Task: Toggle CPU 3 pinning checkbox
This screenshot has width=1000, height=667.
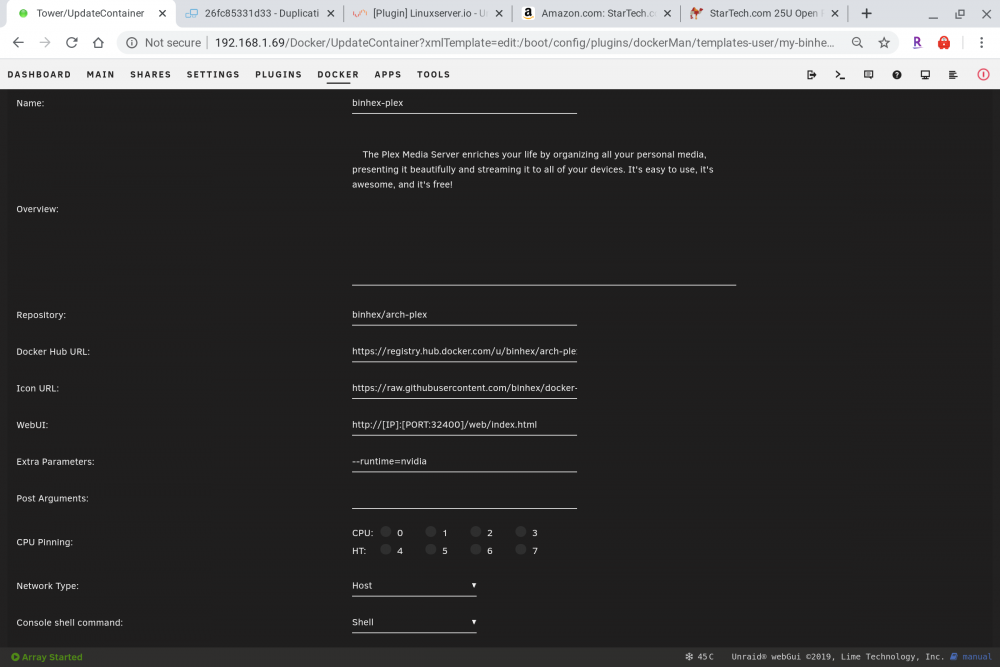Action: [520, 531]
